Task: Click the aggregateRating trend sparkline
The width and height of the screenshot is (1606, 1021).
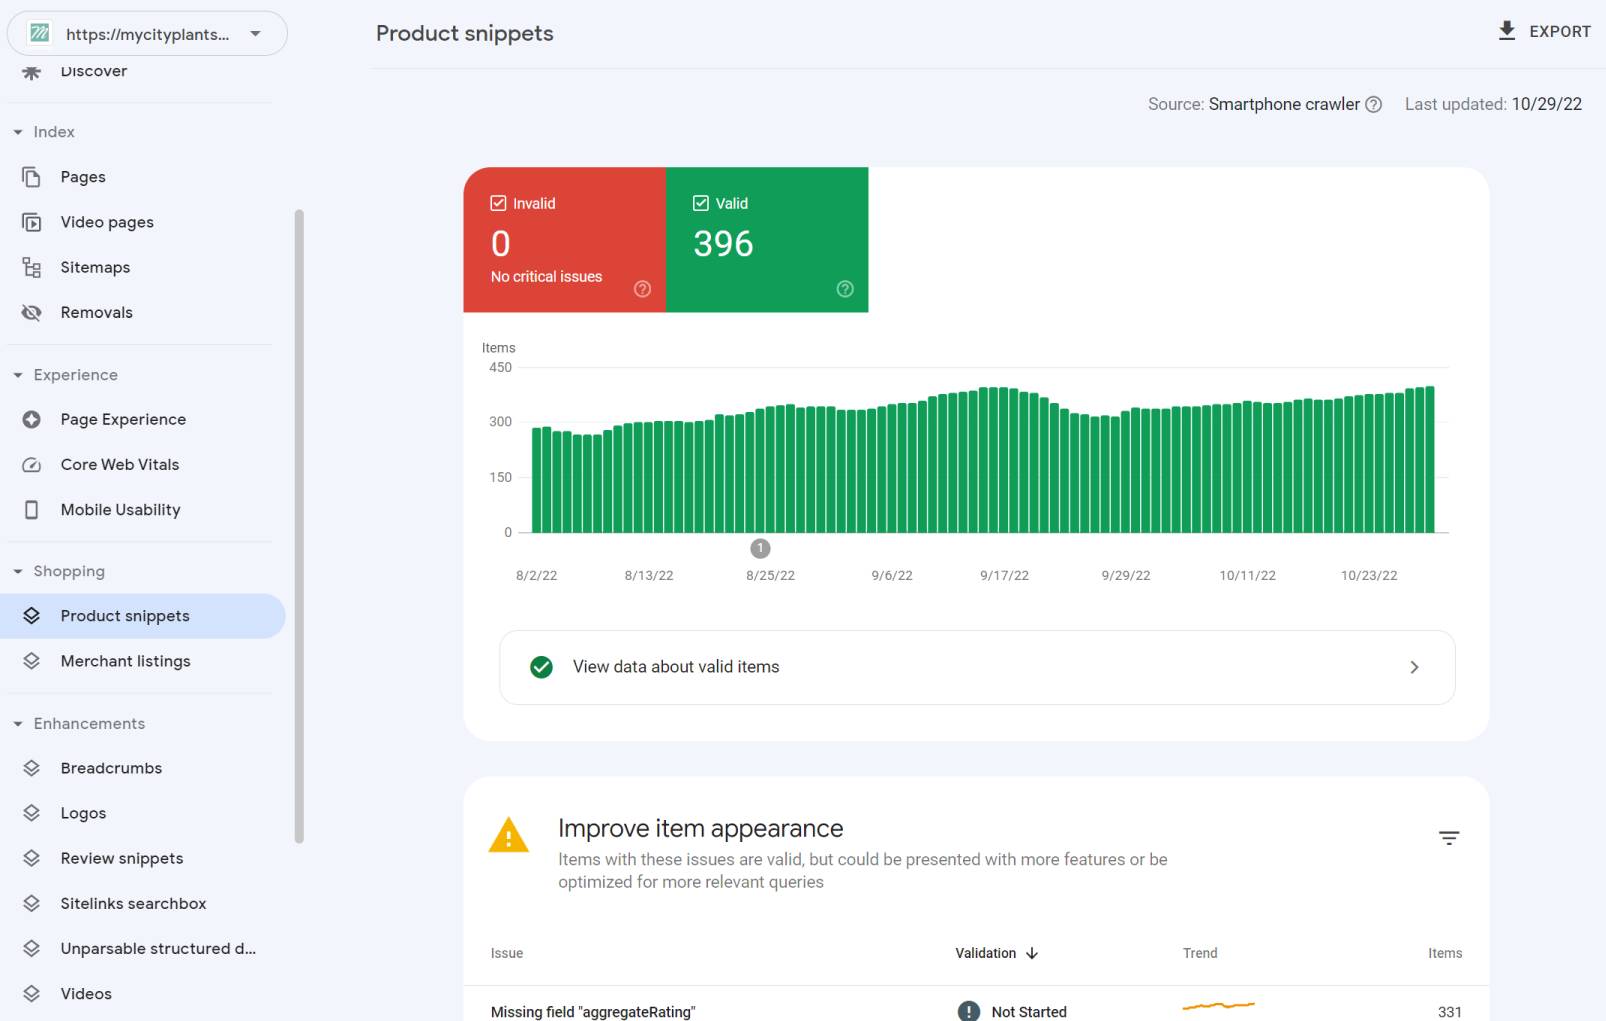Action: tap(1218, 1005)
